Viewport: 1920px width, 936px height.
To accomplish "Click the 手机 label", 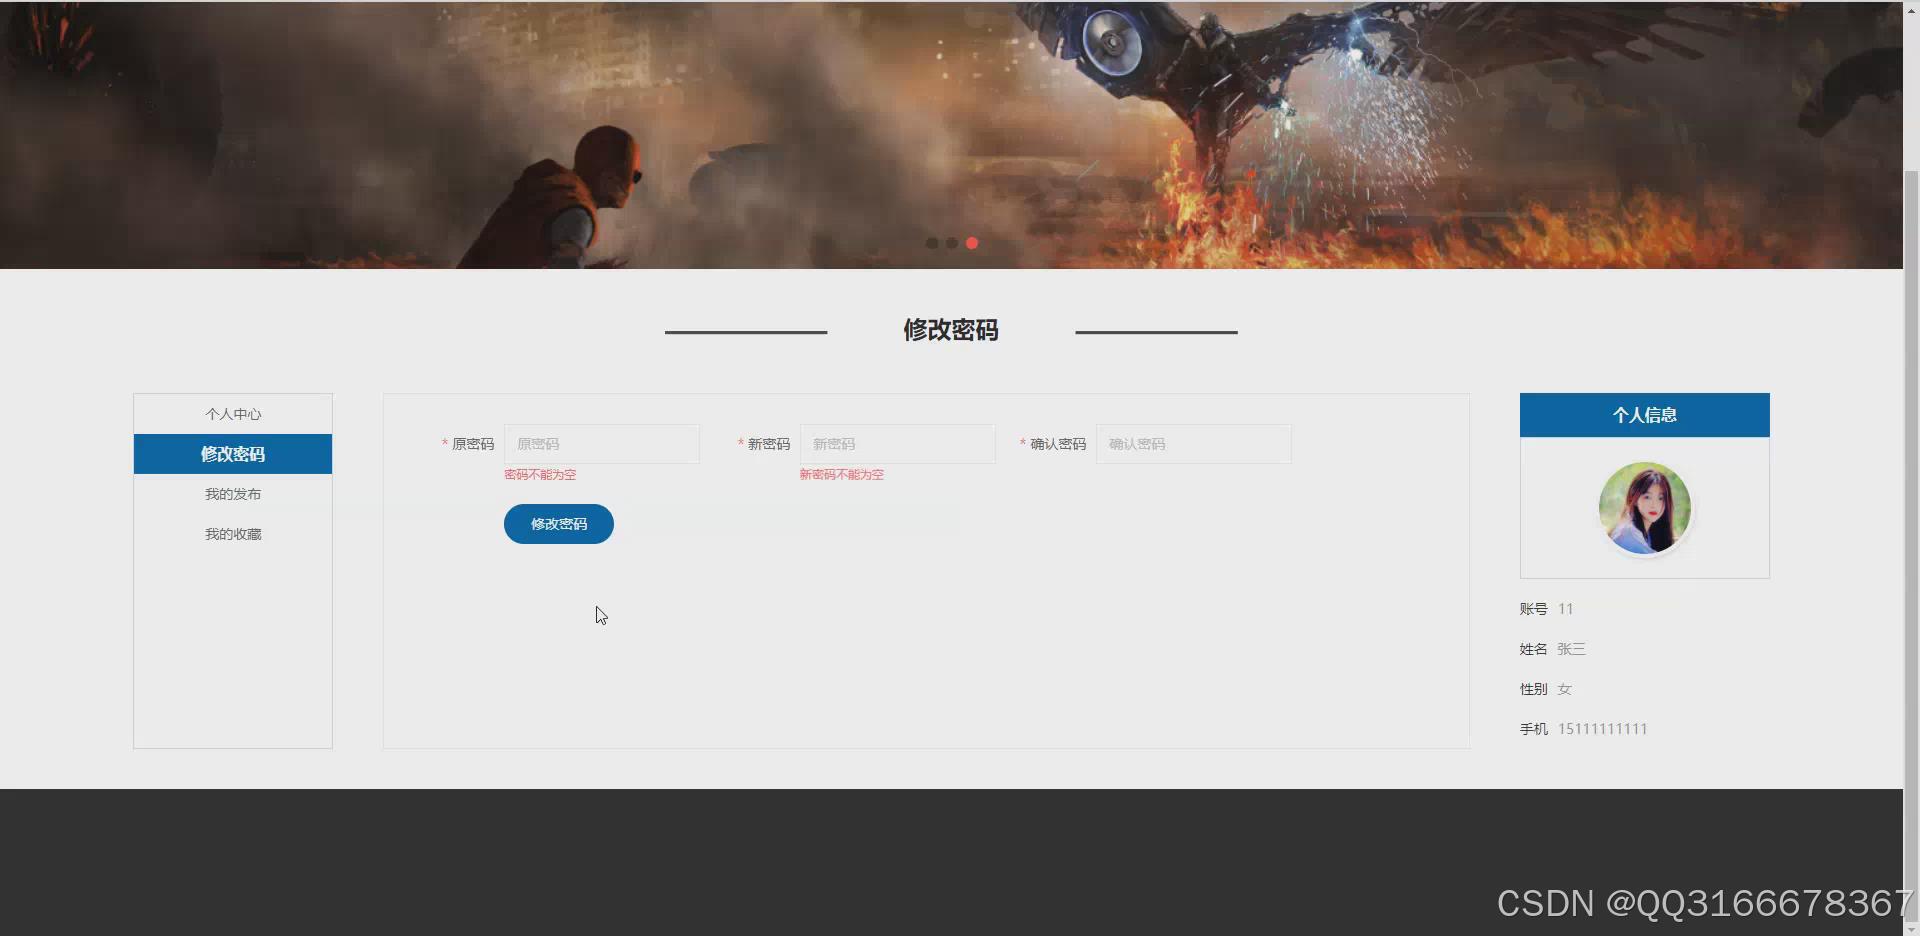I will coord(1534,729).
